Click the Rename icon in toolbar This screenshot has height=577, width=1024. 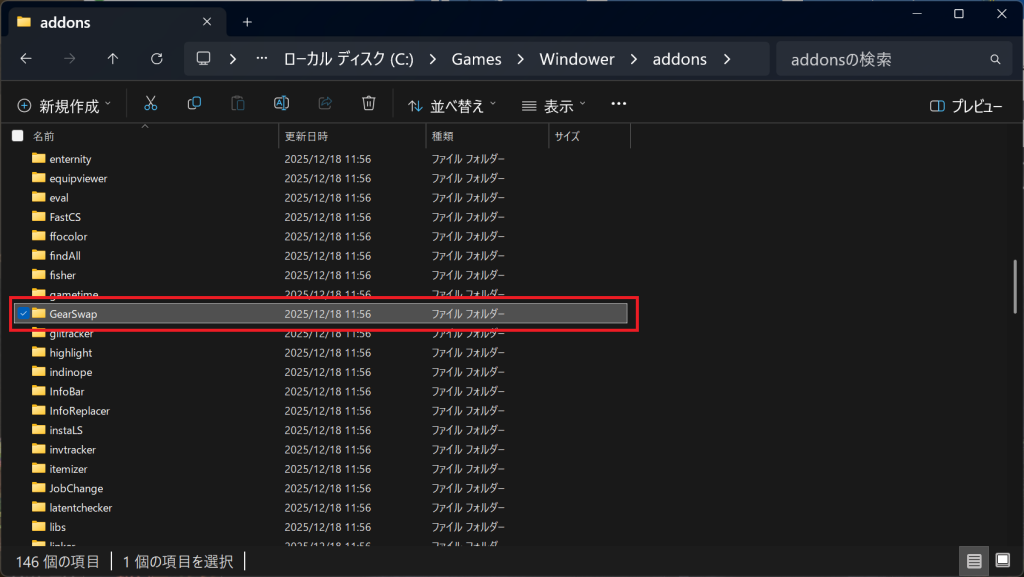282,104
